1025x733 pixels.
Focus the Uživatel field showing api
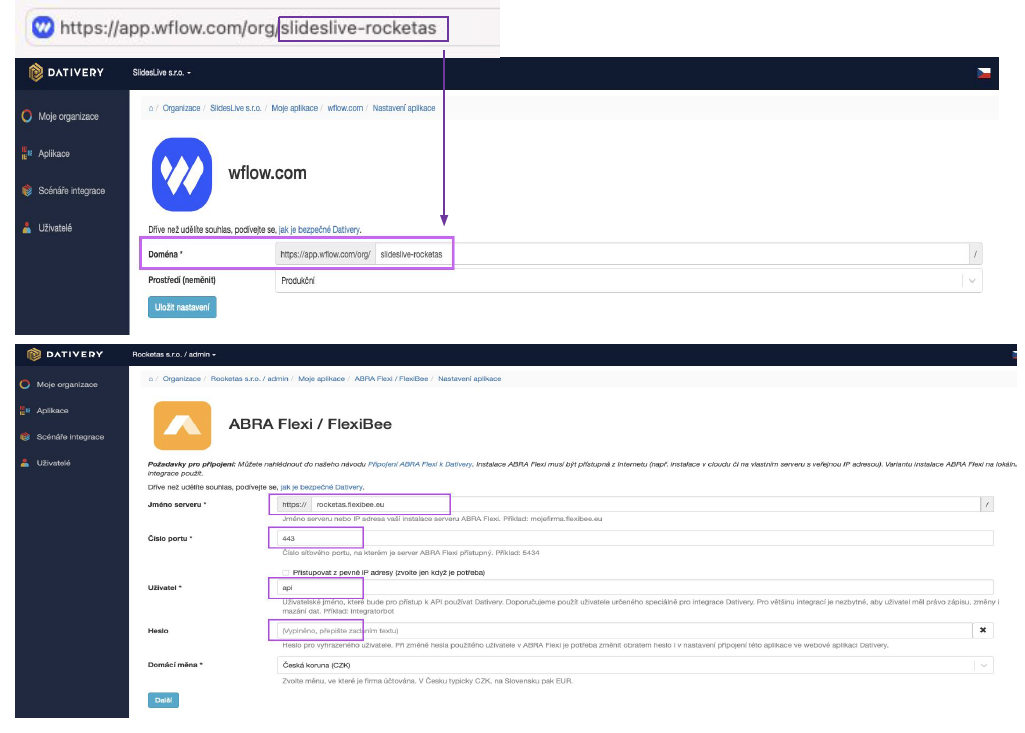pyautogui.click(x=635, y=587)
